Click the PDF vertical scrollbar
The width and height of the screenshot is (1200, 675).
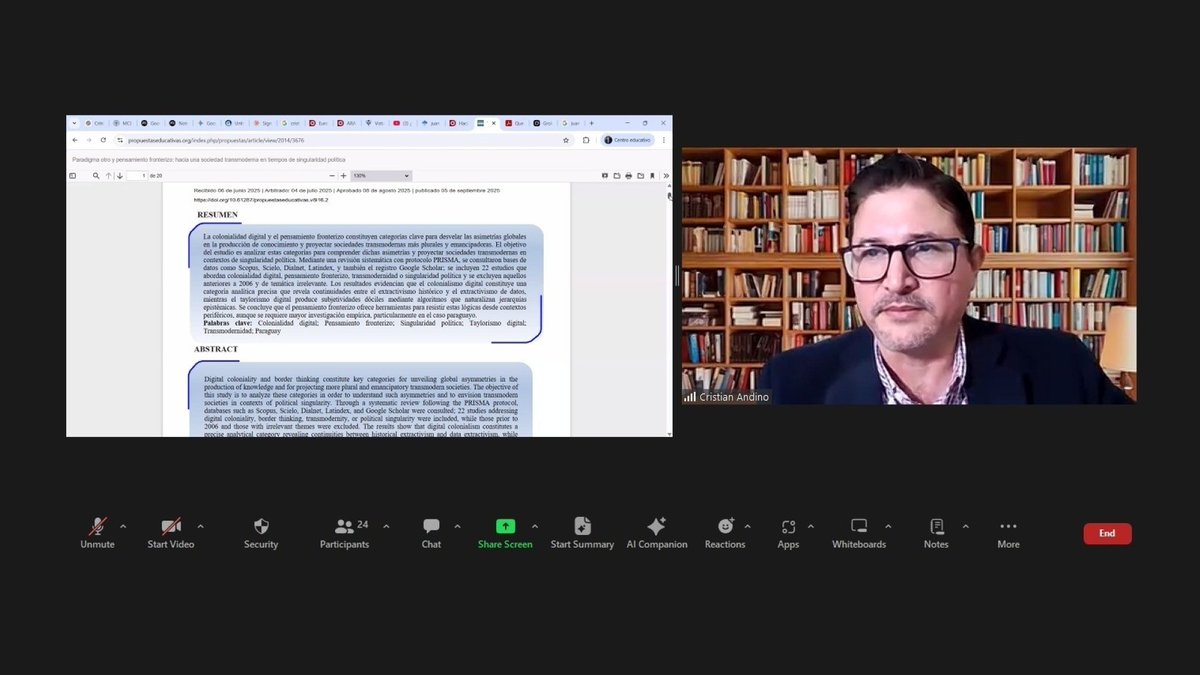point(670,310)
